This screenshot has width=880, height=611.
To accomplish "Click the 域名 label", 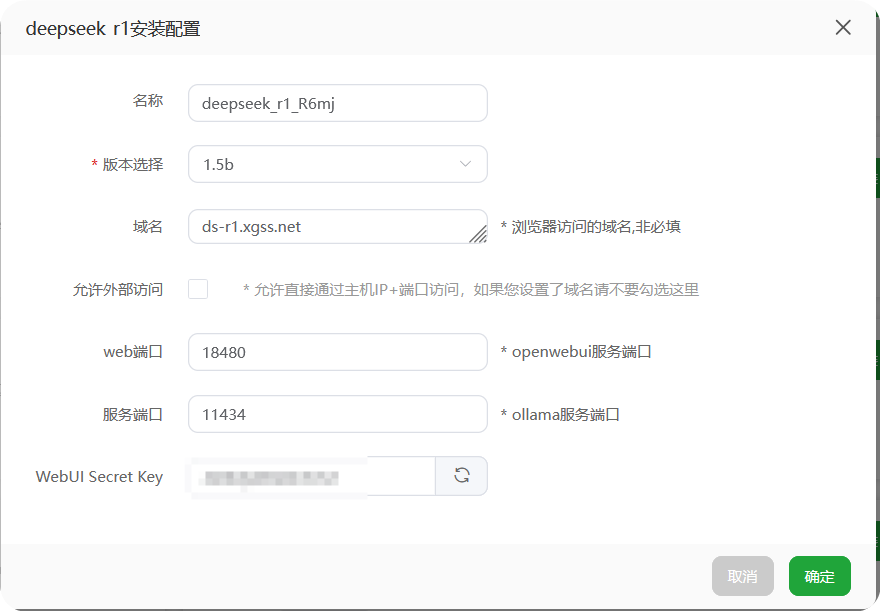I will 148,227.
